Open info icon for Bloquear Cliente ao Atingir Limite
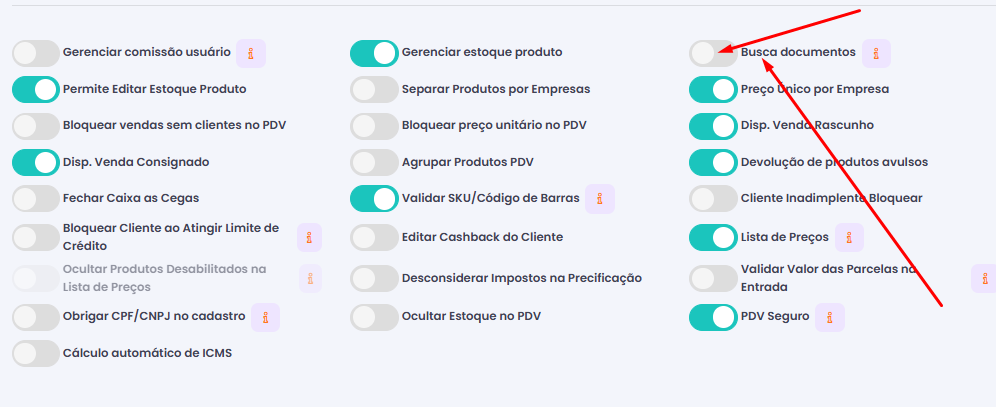The width and height of the screenshot is (996, 407). pos(310,237)
